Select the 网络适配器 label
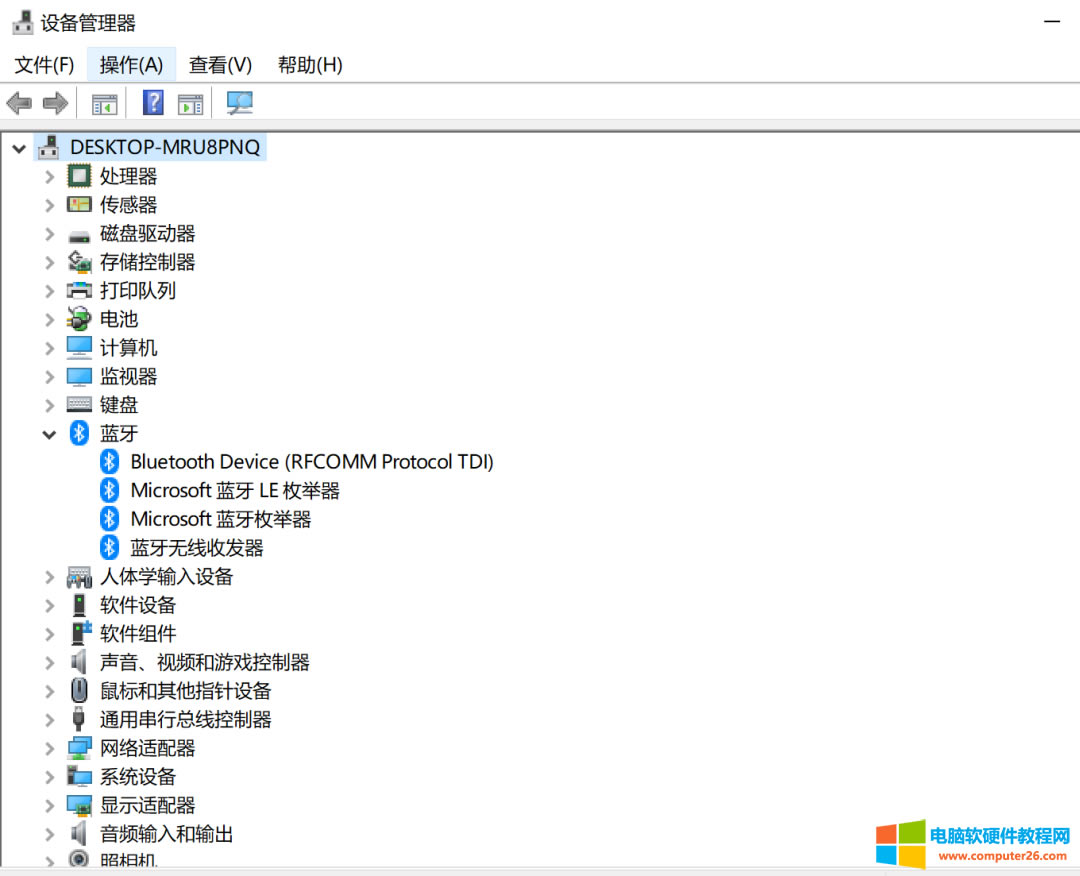This screenshot has height=876, width=1080. click(x=147, y=748)
